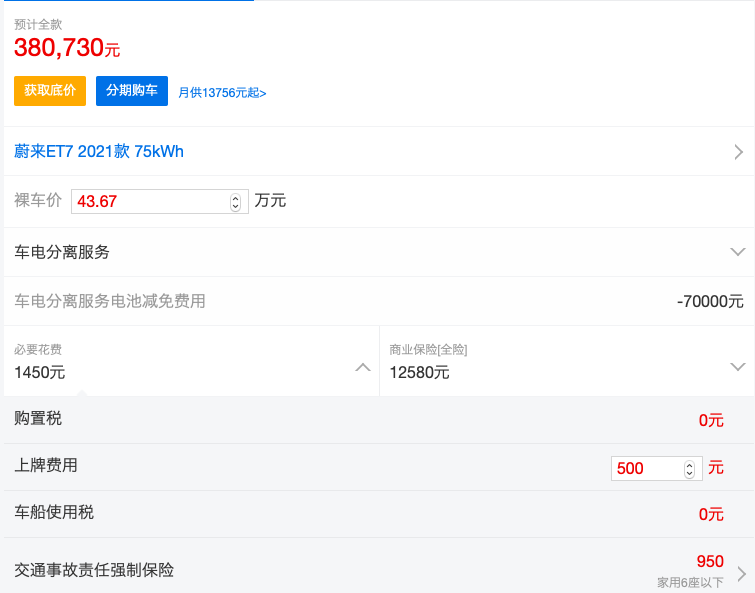Open 交通事故责任强制保险 options via right chevron
This screenshot has height=593, width=755.
coord(742,573)
